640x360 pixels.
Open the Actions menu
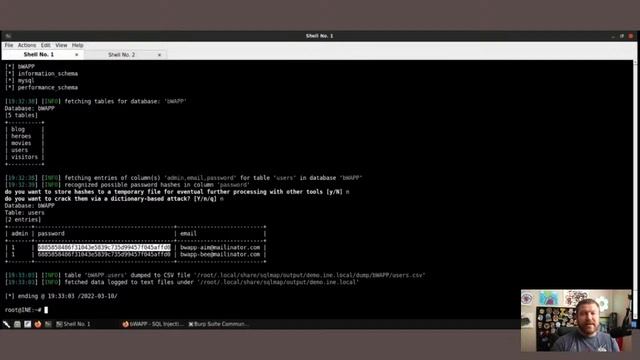(x=27, y=45)
